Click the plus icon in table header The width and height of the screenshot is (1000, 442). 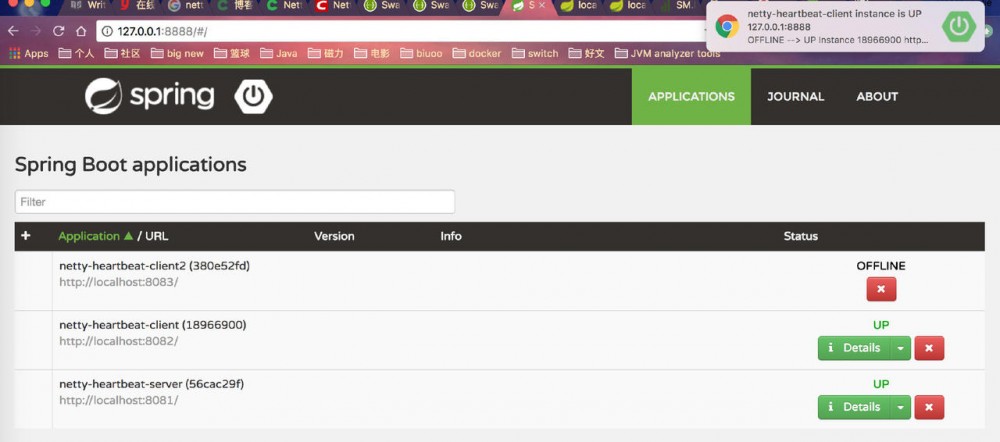tap(26, 236)
